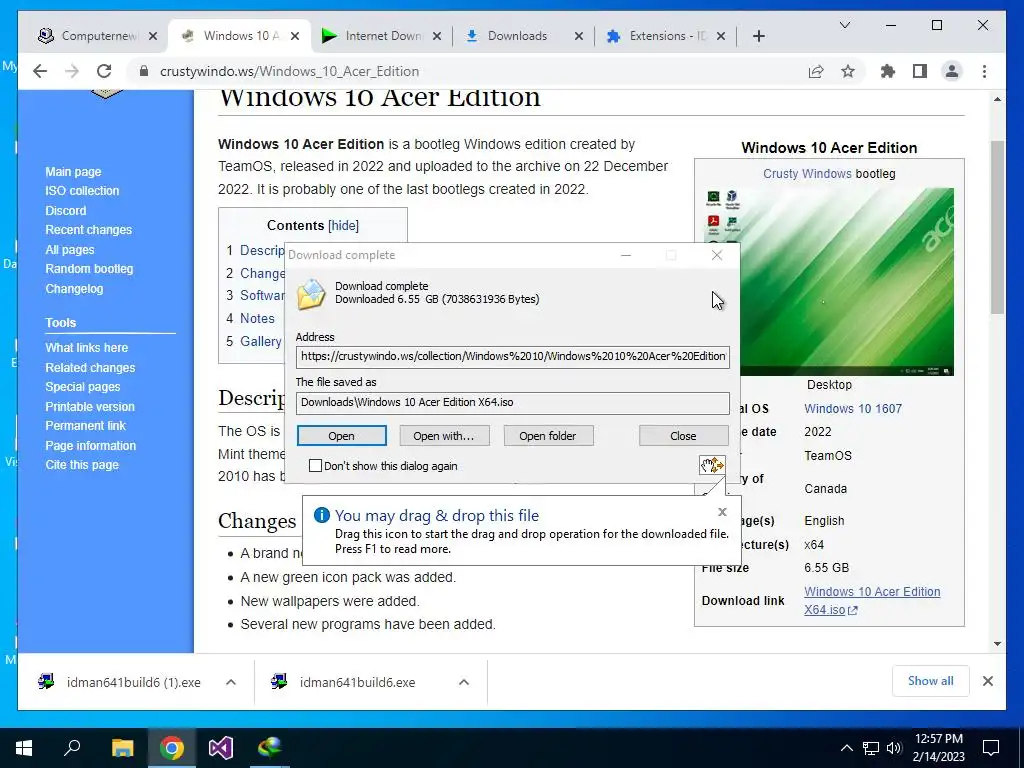The width and height of the screenshot is (1024, 768).
Task: Check Don't show this dialog again
Action: (x=315, y=466)
